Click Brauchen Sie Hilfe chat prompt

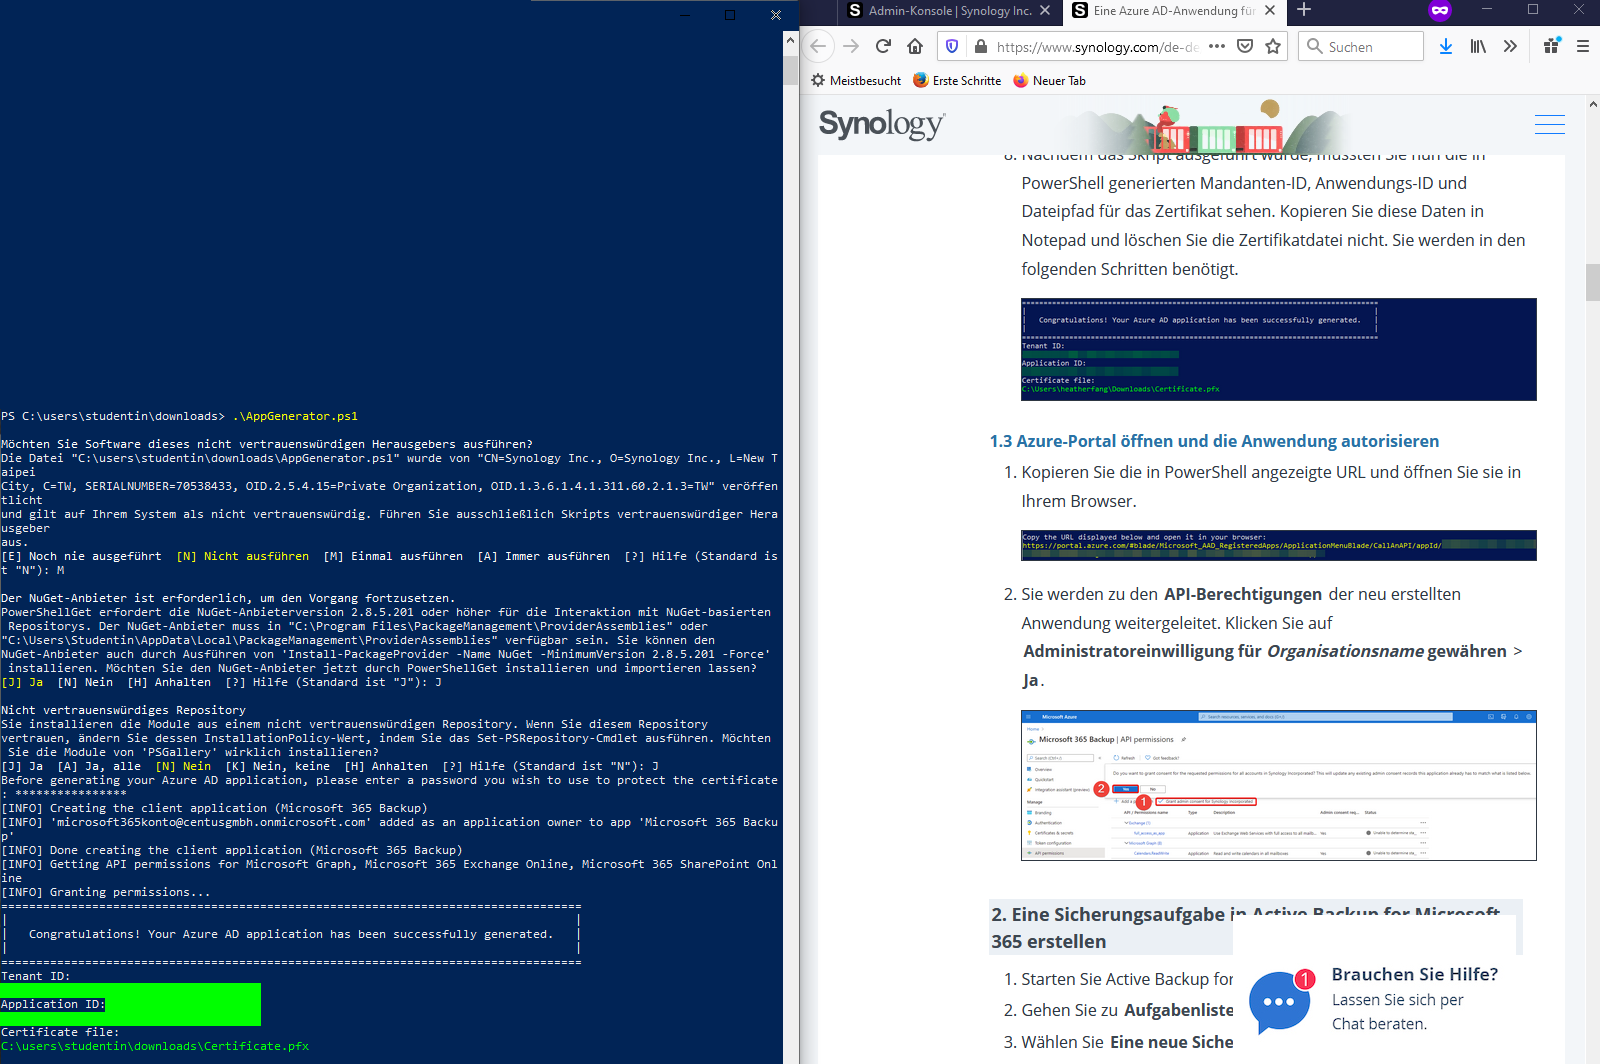1414,975
